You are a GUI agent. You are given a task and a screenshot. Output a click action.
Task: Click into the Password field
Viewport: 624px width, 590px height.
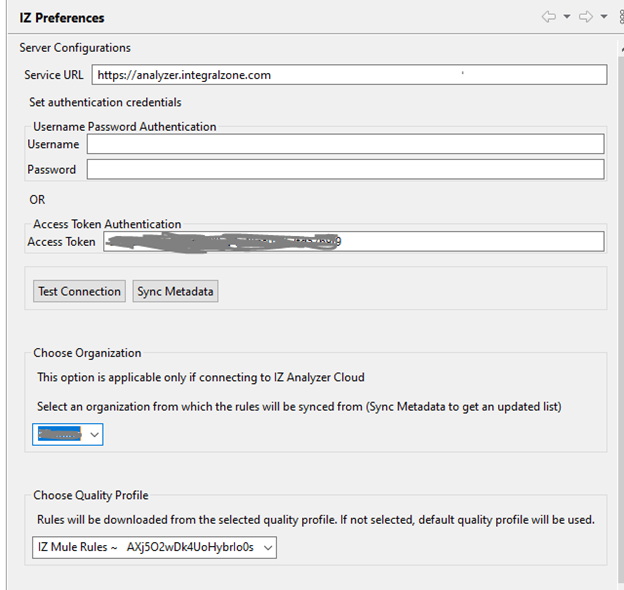(345, 169)
